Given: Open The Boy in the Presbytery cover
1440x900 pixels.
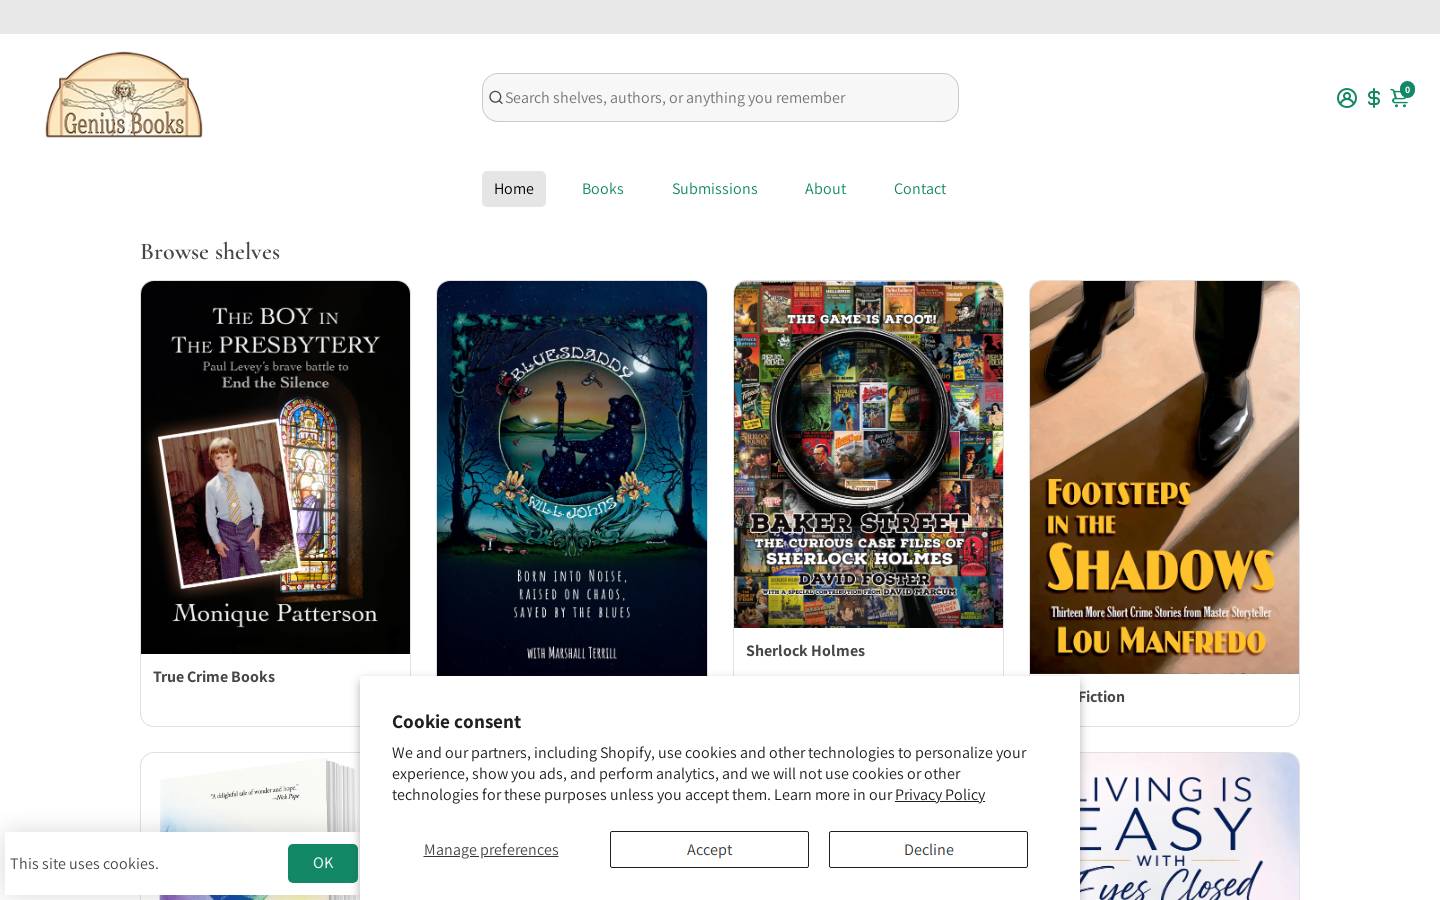Looking at the screenshot, I should 276,467.
